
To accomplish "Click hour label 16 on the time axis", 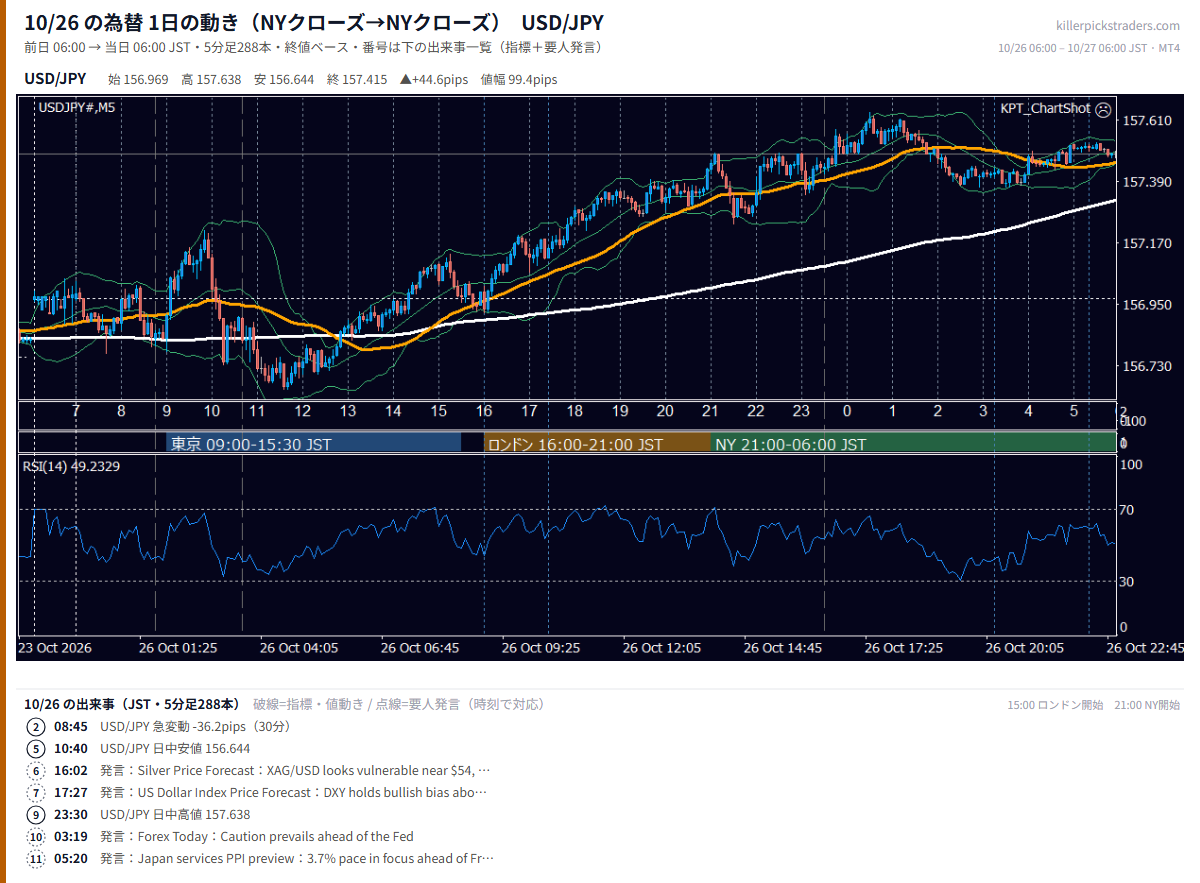I will (x=484, y=411).
